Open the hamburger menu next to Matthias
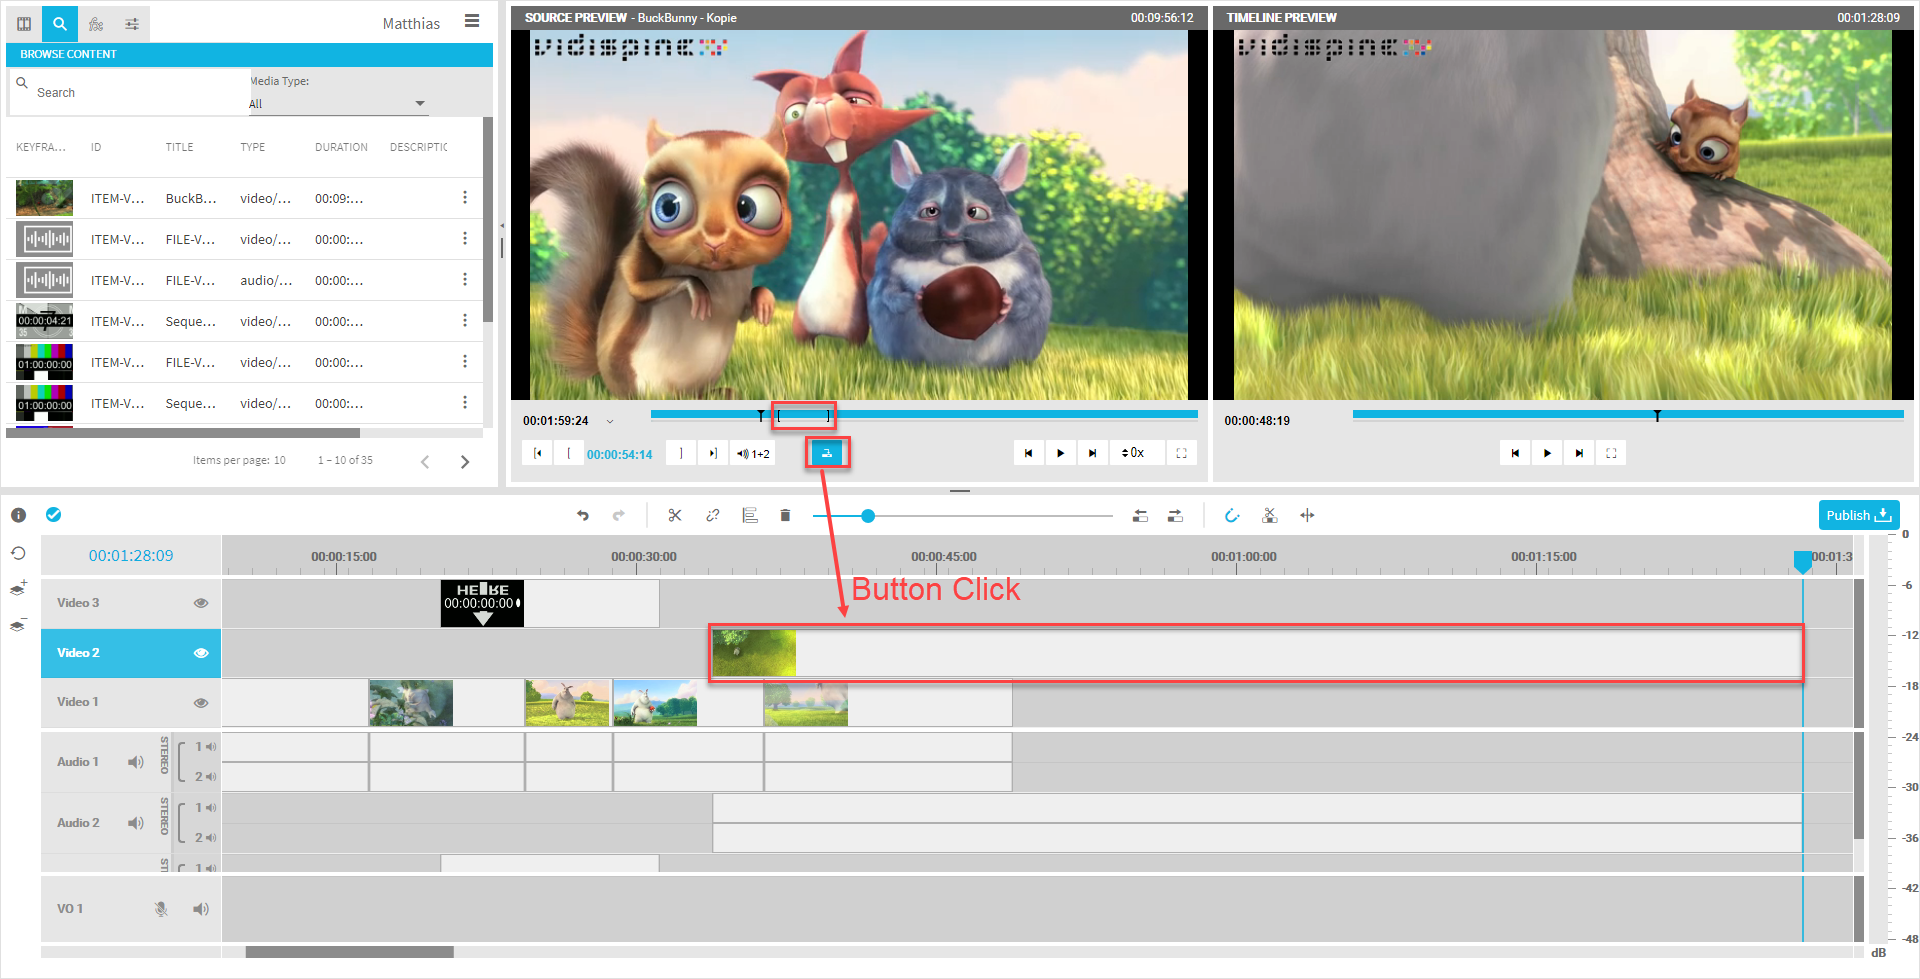The image size is (1920, 979). [x=472, y=22]
